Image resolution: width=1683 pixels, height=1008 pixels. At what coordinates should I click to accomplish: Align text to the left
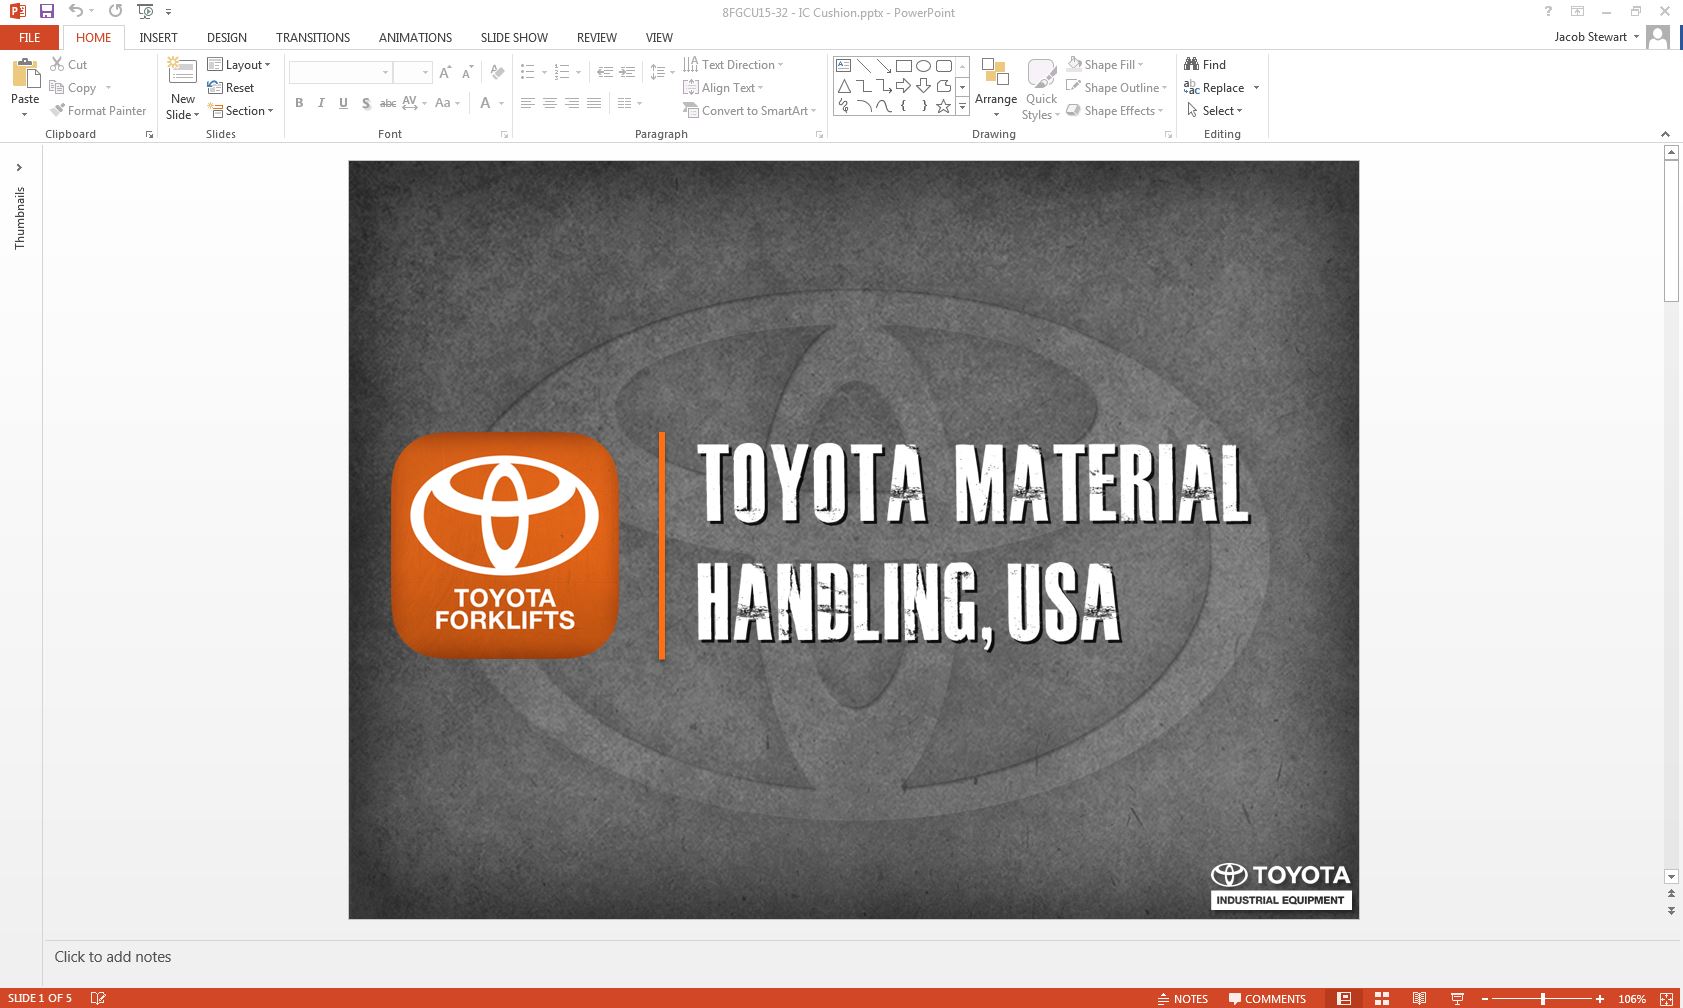tap(527, 103)
